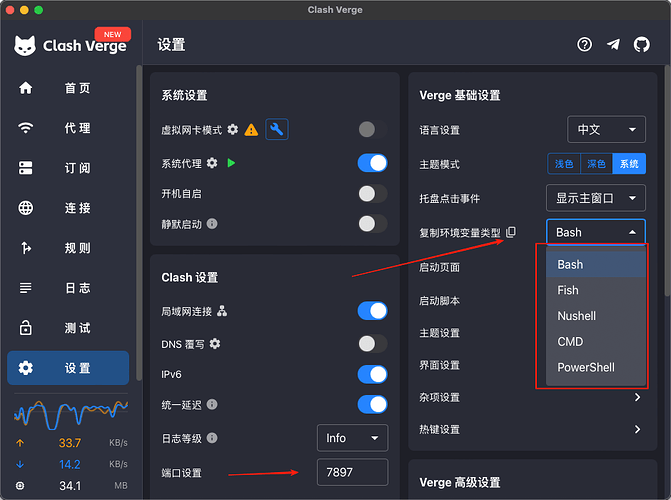Open 语言设置 language dropdown

click(606, 129)
